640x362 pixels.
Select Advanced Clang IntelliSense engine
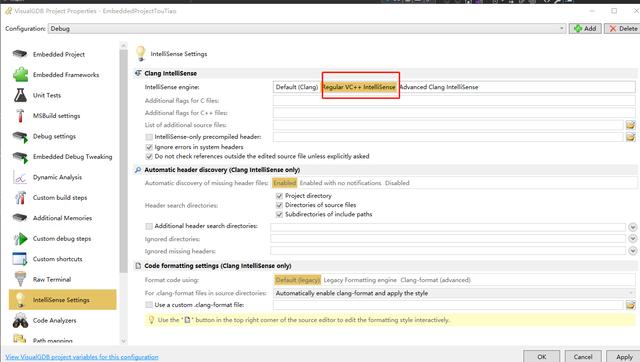(x=439, y=87)
